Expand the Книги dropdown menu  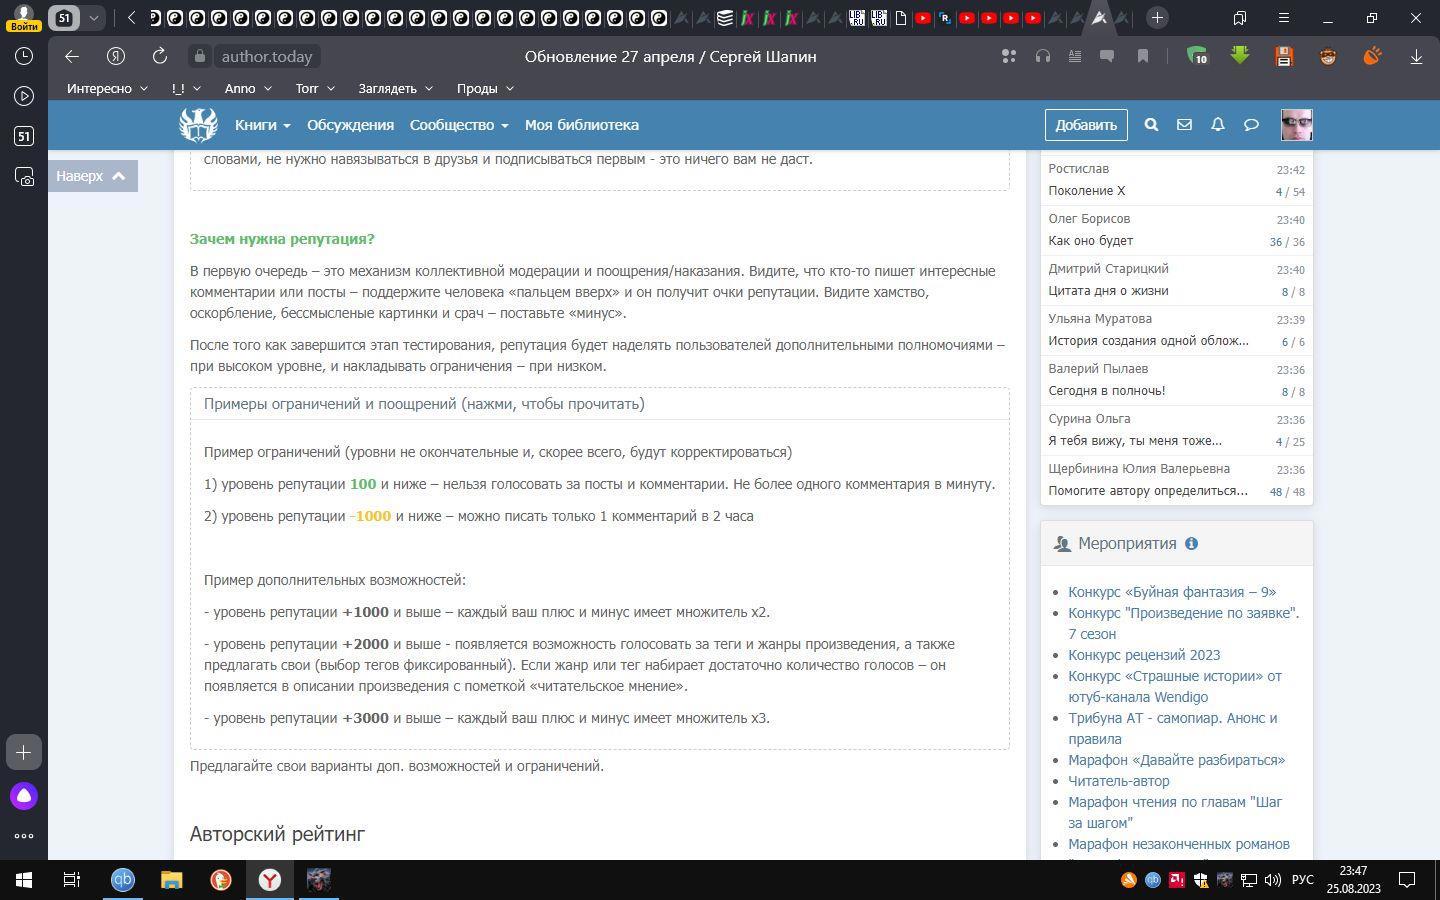tap(262, 125)
